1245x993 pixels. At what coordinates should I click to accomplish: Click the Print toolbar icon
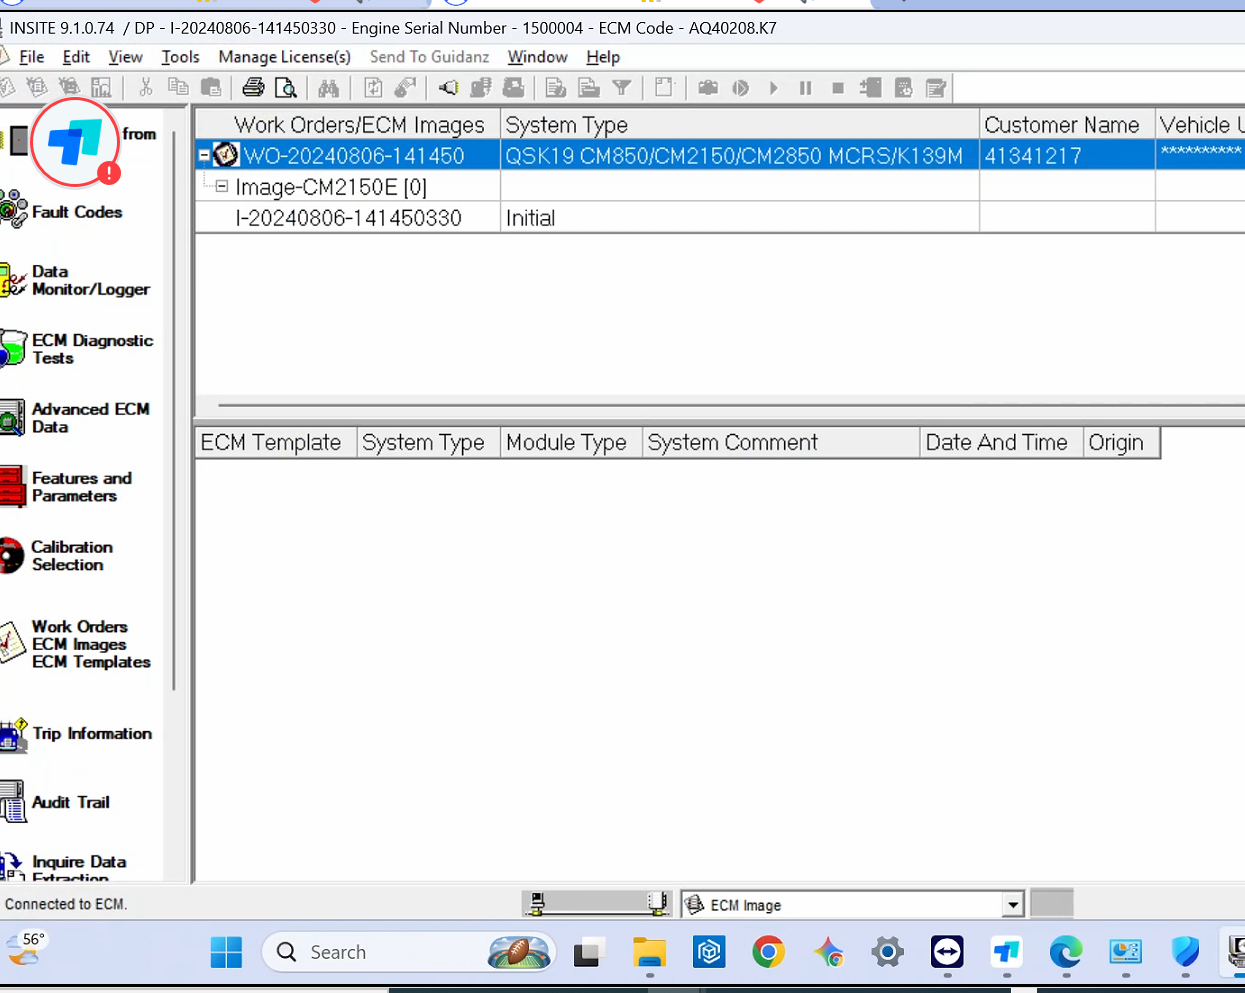(253, 88)
